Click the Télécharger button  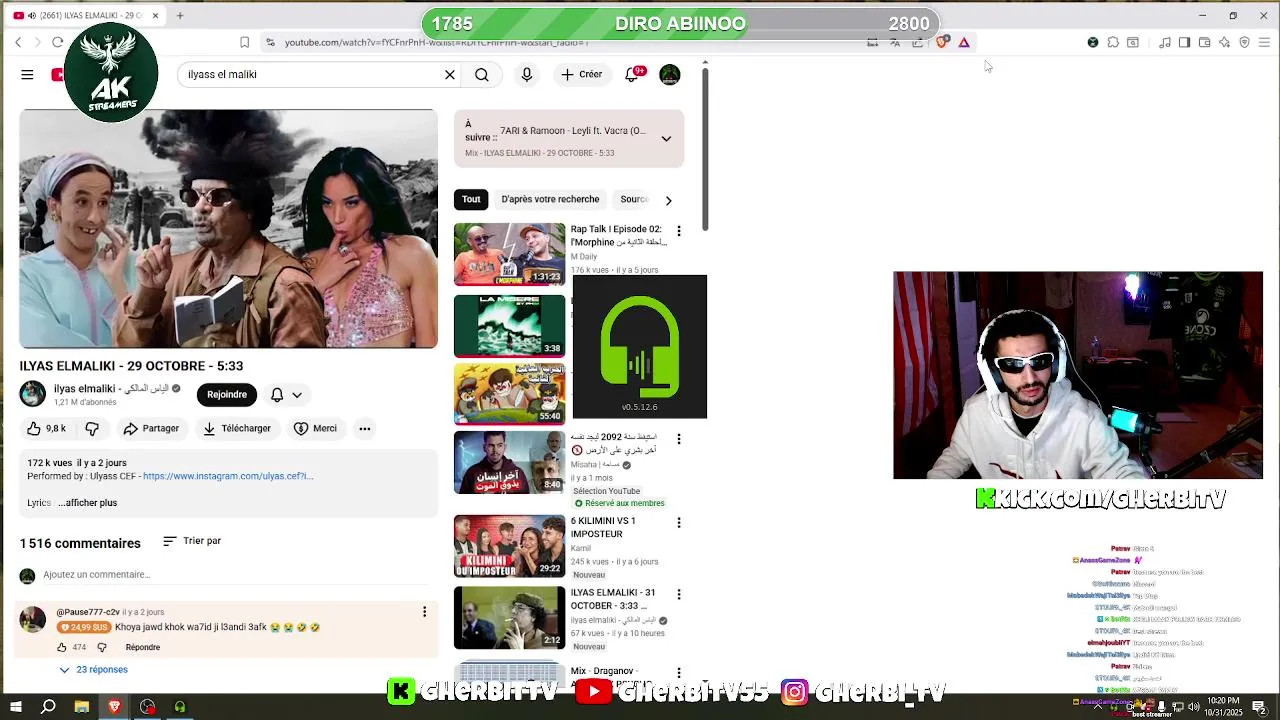pyautogui.click(x=237, y=428)
